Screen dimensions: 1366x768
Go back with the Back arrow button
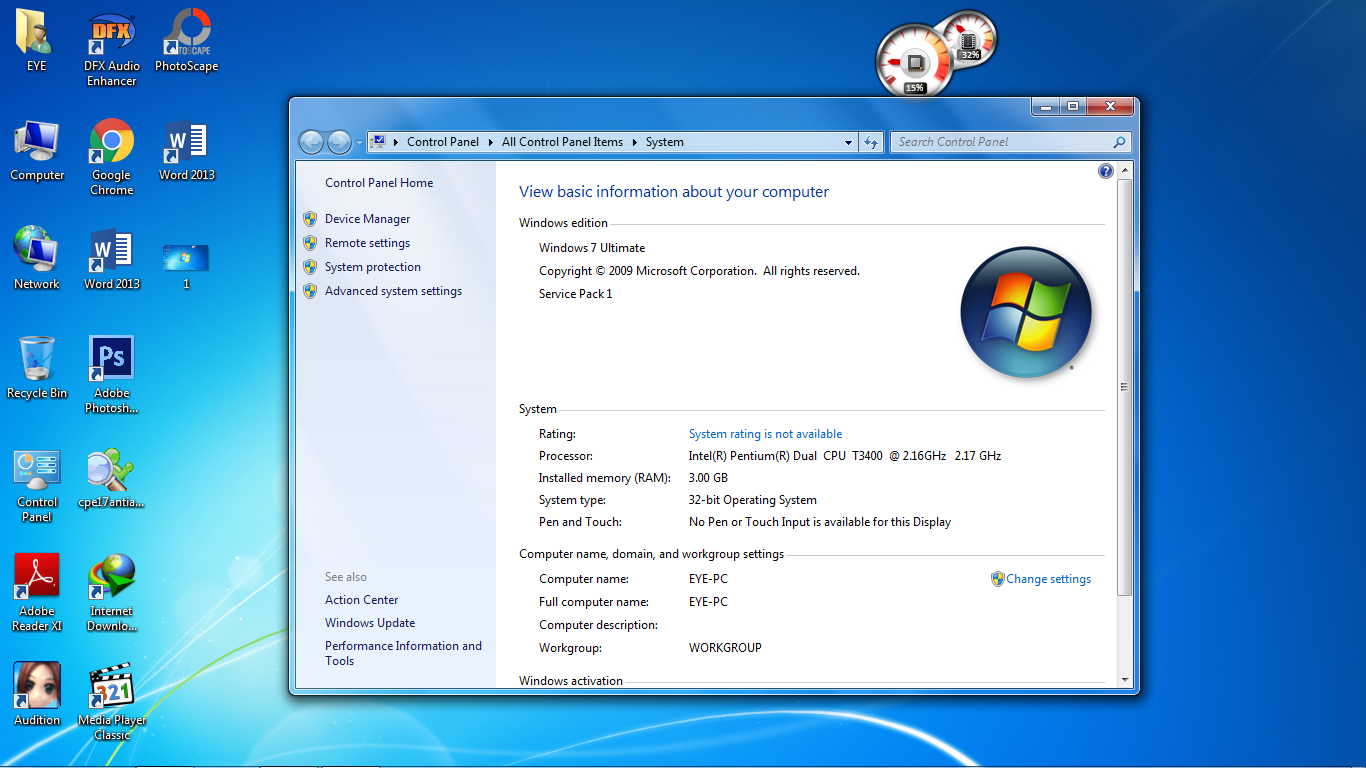coord(312,142)
